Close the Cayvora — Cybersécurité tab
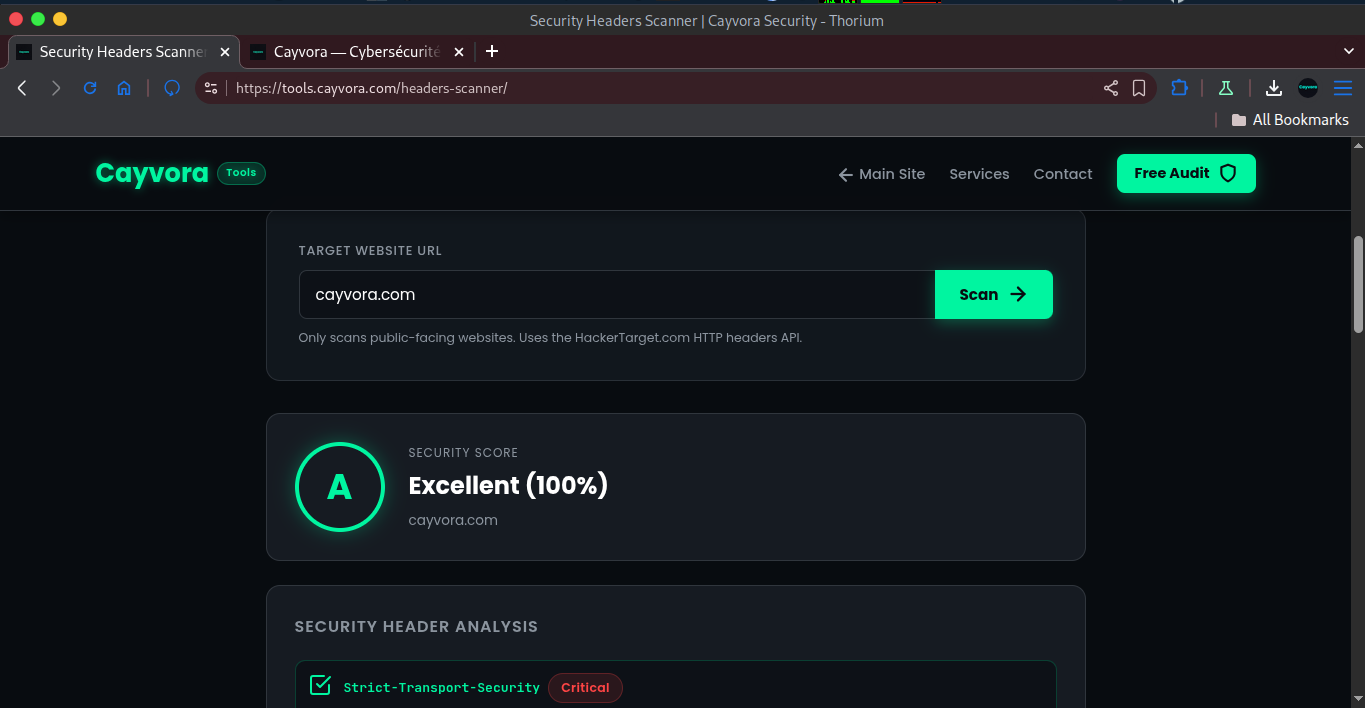 click(458, 52)
